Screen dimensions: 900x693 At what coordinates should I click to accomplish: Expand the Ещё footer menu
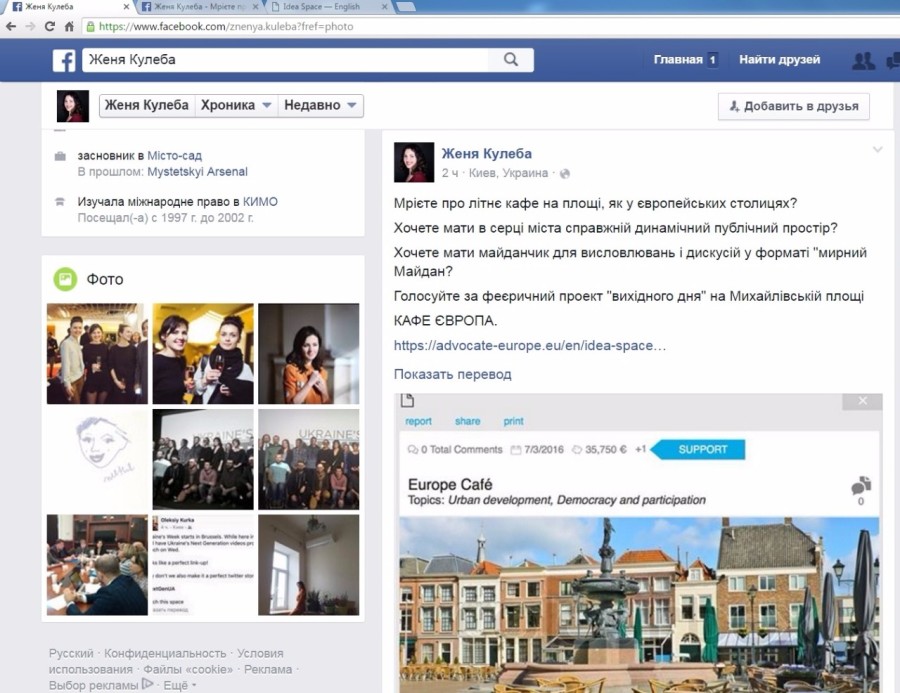(x=180, y=685)
